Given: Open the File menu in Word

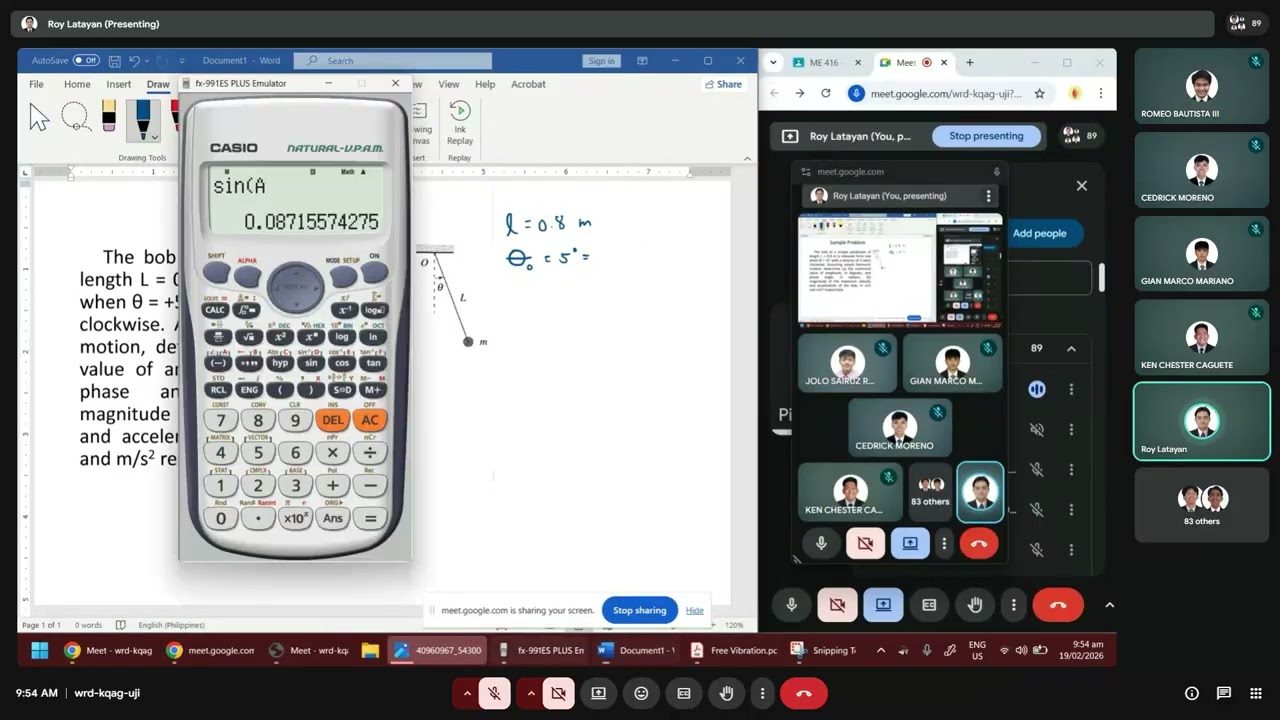Looking at the screenshot, I should (36, 84).
